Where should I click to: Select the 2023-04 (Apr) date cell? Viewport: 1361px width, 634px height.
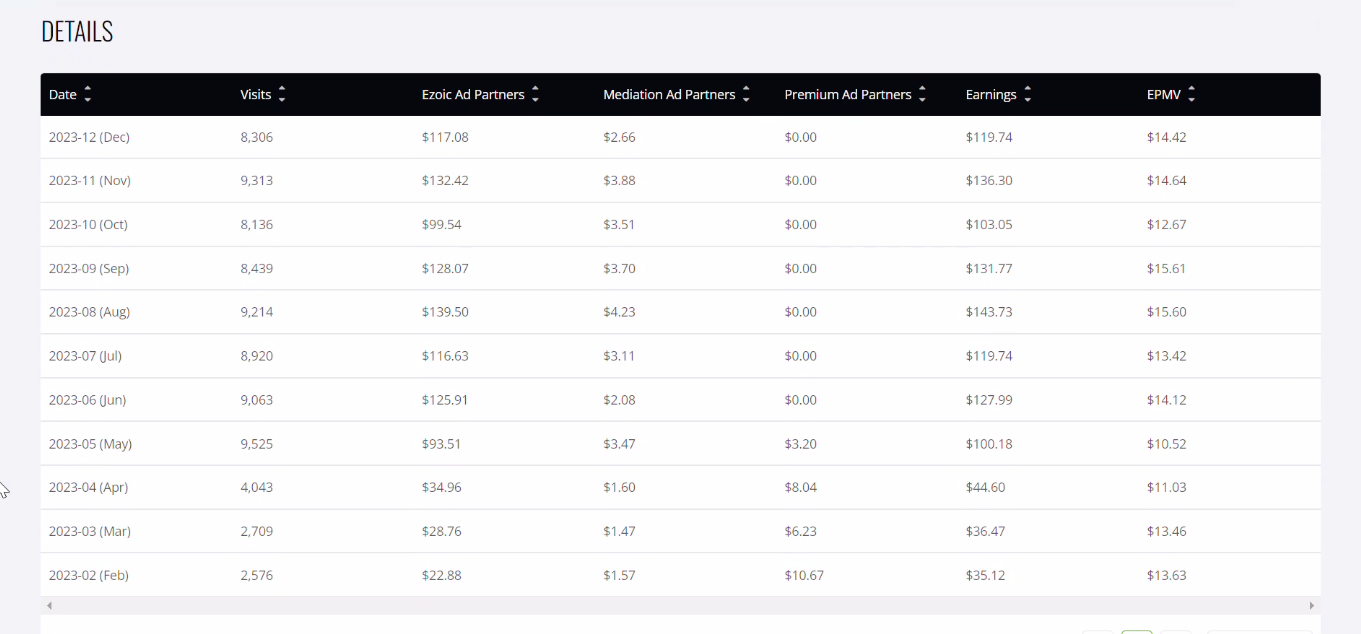click(x=88, y=487)
